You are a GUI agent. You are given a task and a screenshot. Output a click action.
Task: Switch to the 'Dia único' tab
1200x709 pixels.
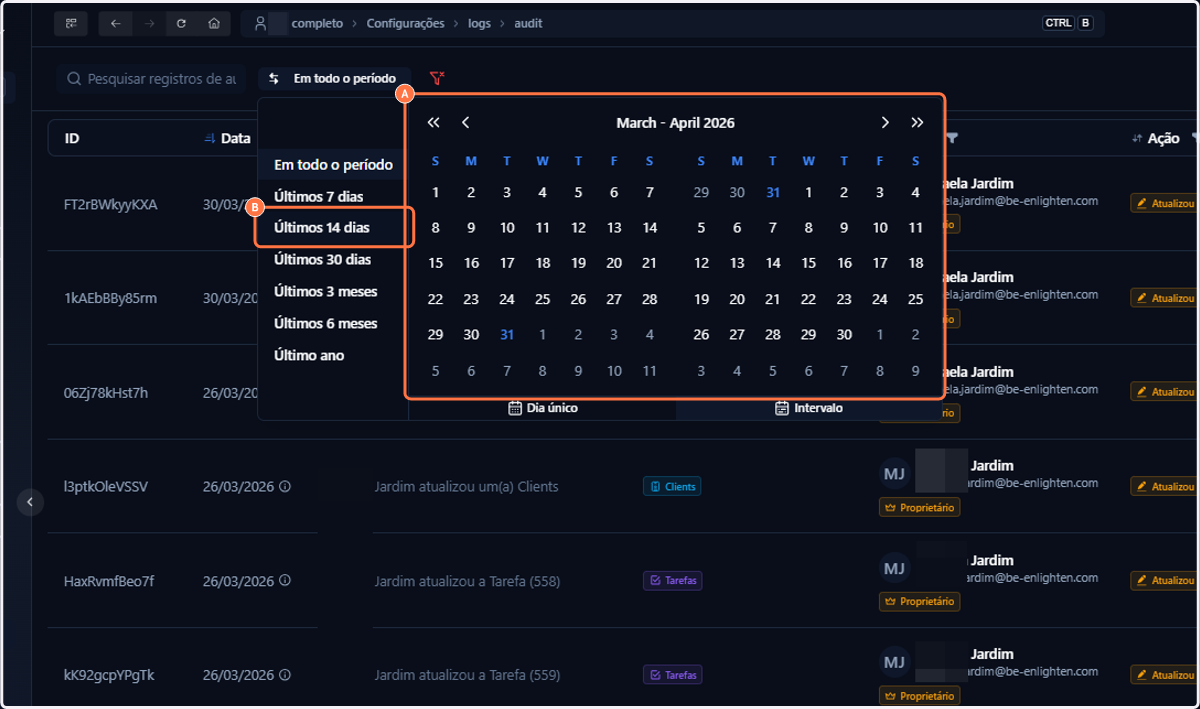tap(543, 408)
